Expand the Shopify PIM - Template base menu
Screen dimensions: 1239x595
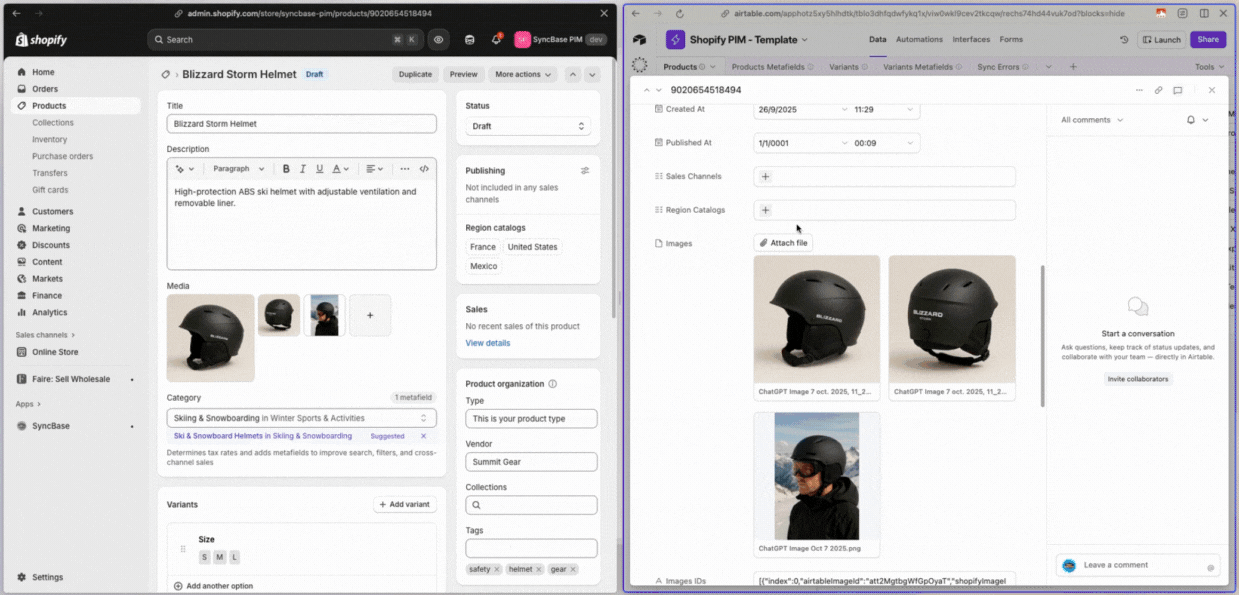tap(748, 40)
